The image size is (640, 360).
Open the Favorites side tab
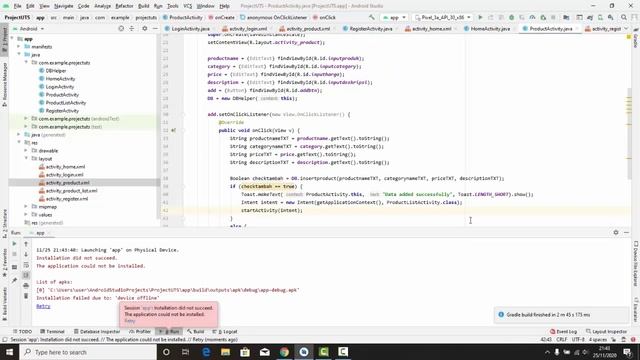(x=4, y=263)
